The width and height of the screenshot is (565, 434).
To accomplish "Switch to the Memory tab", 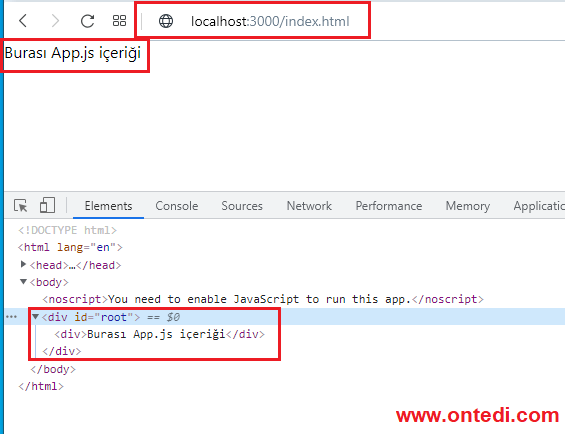I will (468, 206).
